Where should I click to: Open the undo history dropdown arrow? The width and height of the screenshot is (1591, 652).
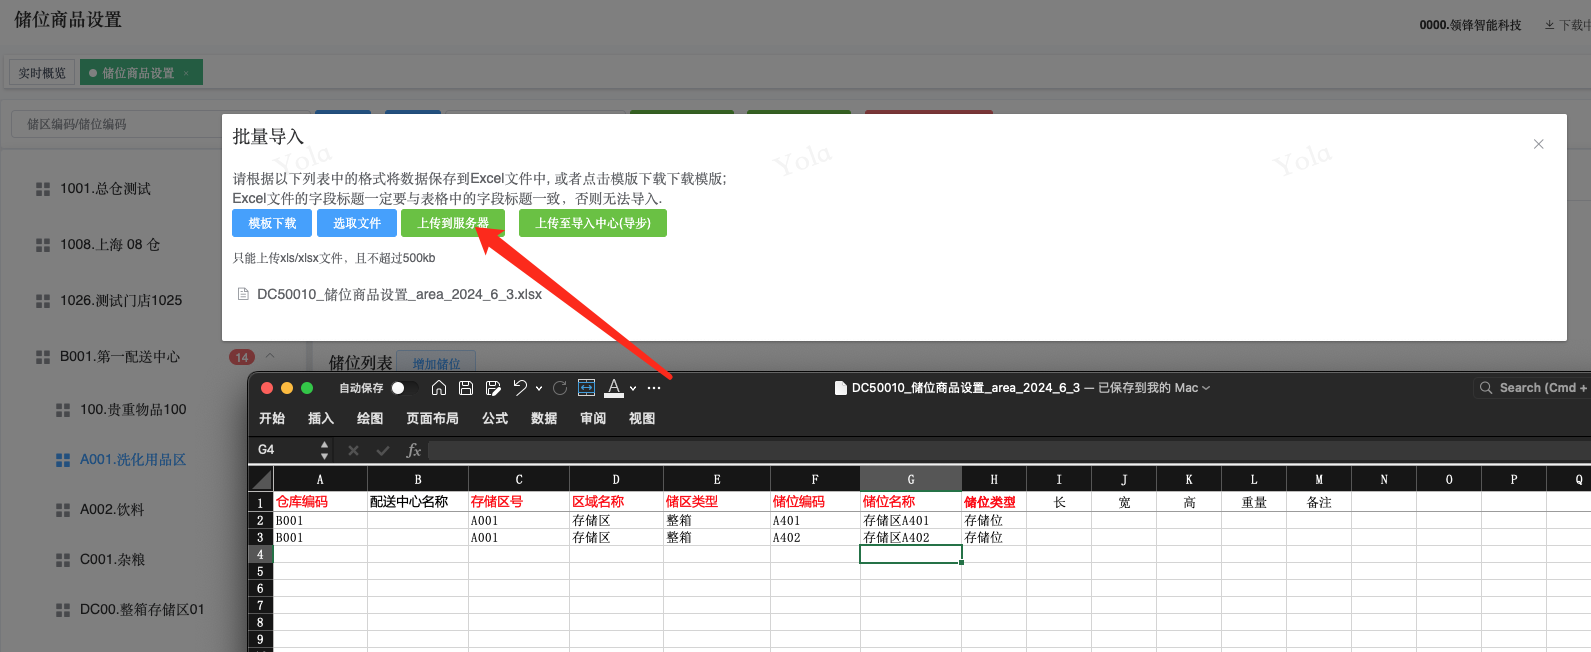pos(539,388)
